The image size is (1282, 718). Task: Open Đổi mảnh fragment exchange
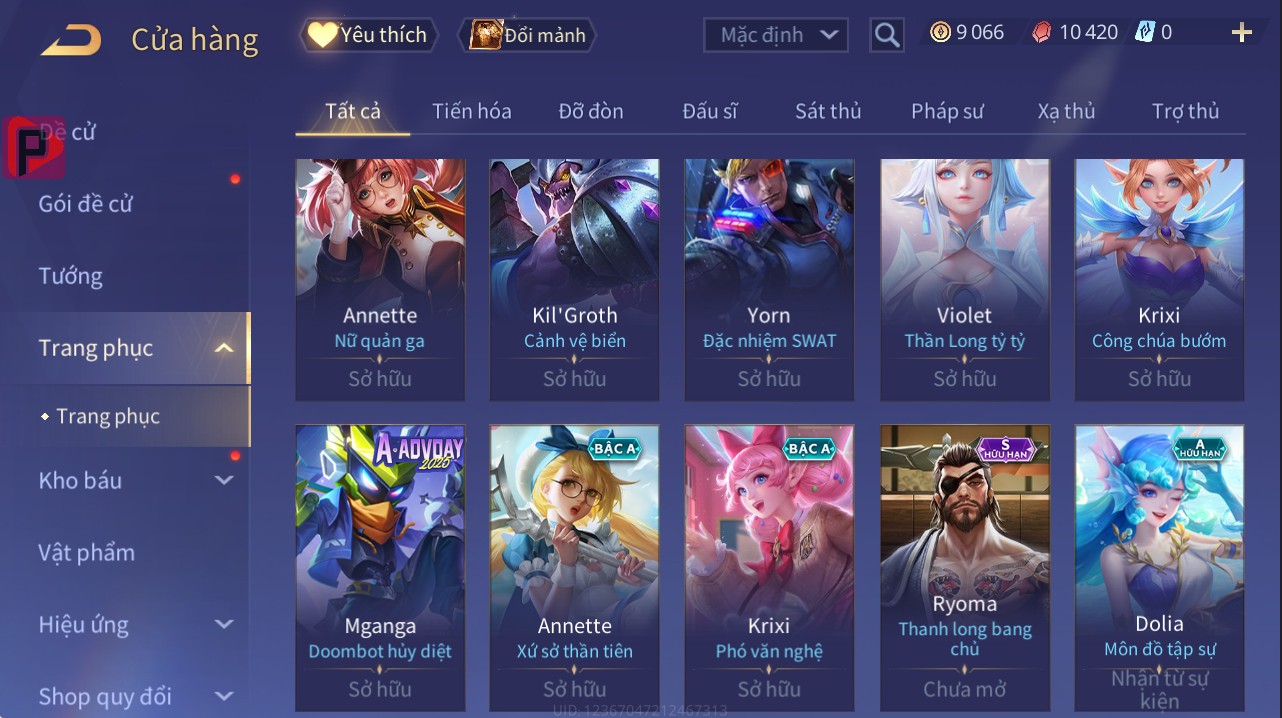tap(527, 35)
